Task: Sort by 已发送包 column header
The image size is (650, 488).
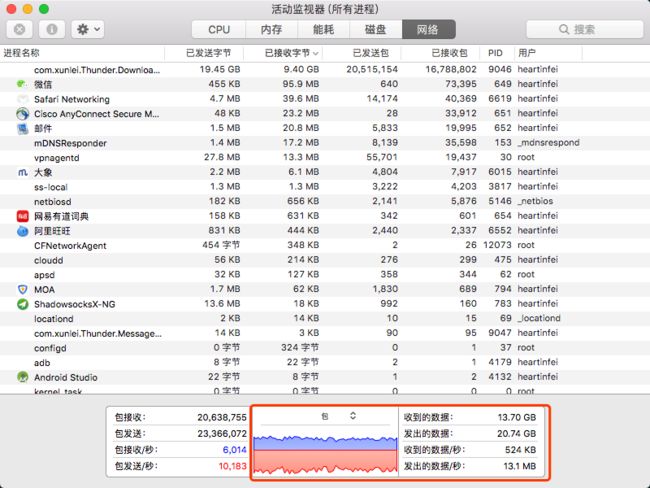Action: click(361, 53)
